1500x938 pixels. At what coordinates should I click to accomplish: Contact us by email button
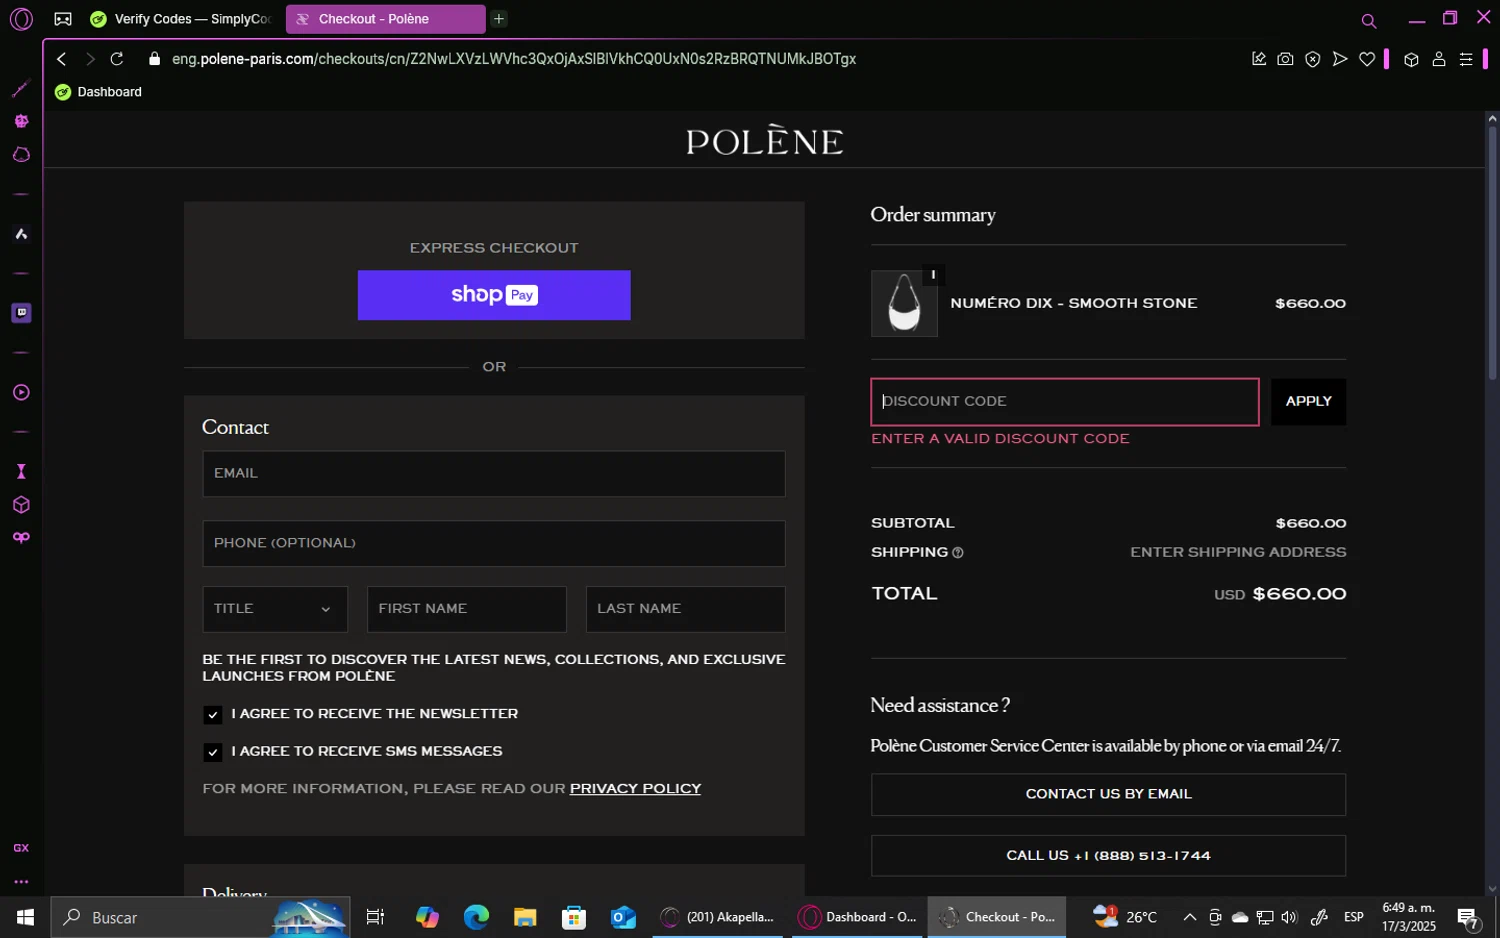tap(1108, 794)
